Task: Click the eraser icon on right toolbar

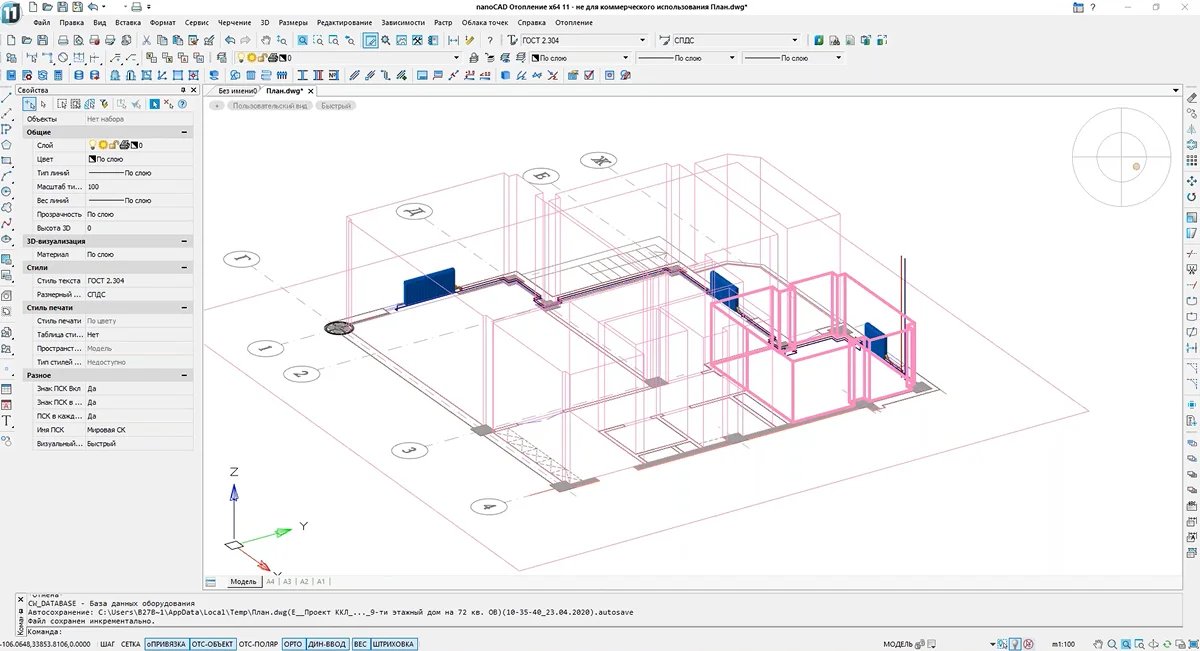Action: (x=1191, y=97)
